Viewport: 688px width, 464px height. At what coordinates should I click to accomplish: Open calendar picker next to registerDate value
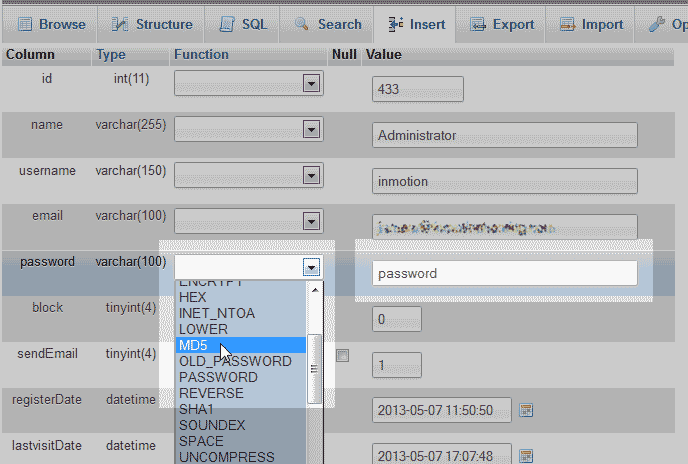[x=527, y=410]
